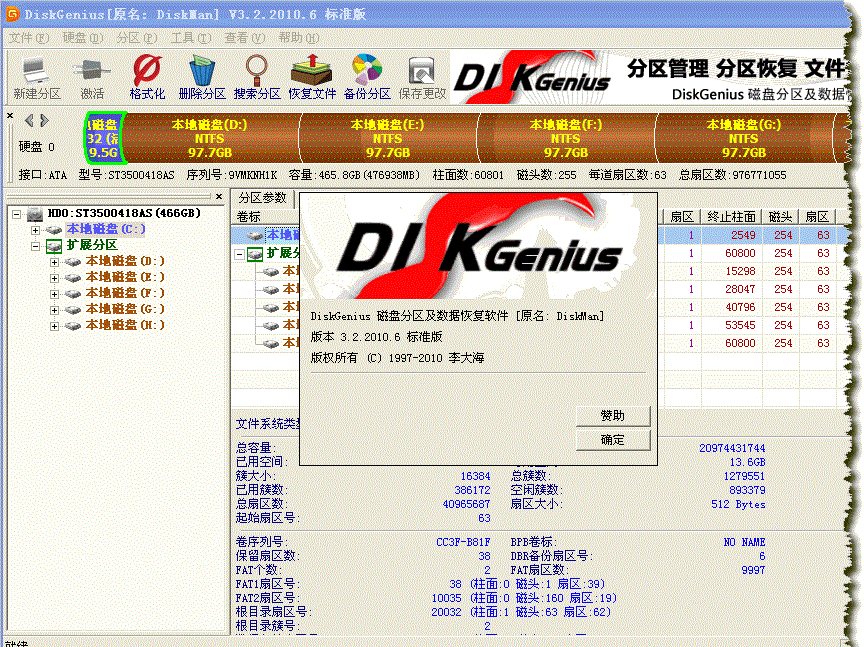Click volume serial value CC3F-B81F
864x647 pixels.
click(x=463, y=542)
